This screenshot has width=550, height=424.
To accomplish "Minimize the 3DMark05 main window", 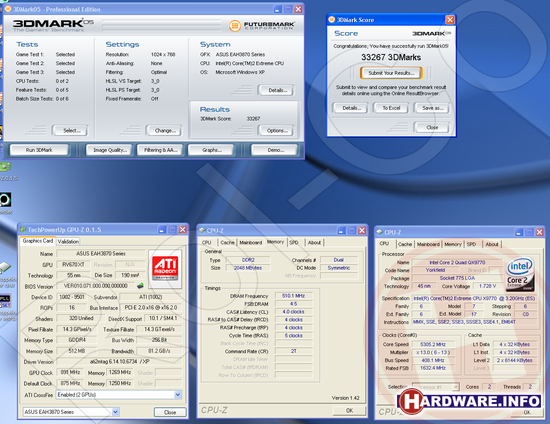I will point(277,9).
